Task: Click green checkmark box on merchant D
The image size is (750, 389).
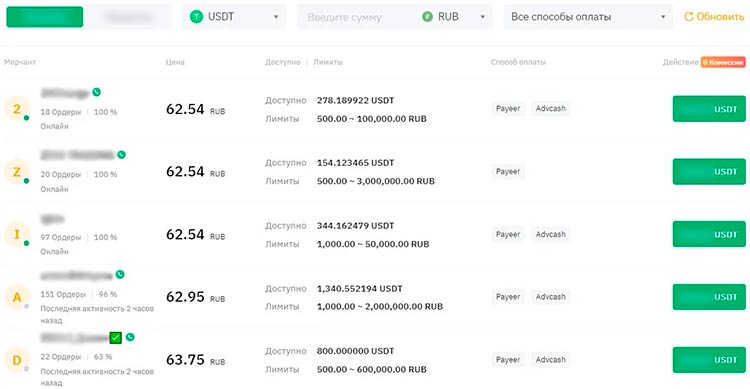Action: tap(115, 338)
